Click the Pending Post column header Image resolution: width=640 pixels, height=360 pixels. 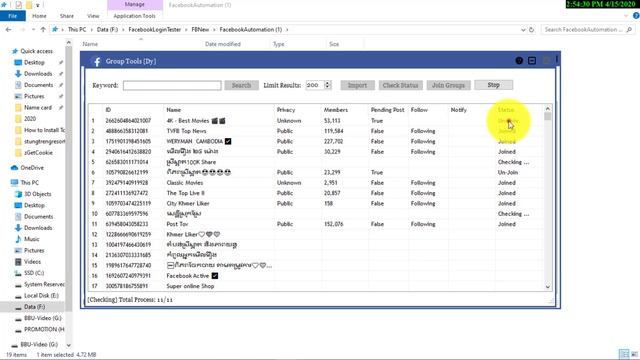point(387,110)
